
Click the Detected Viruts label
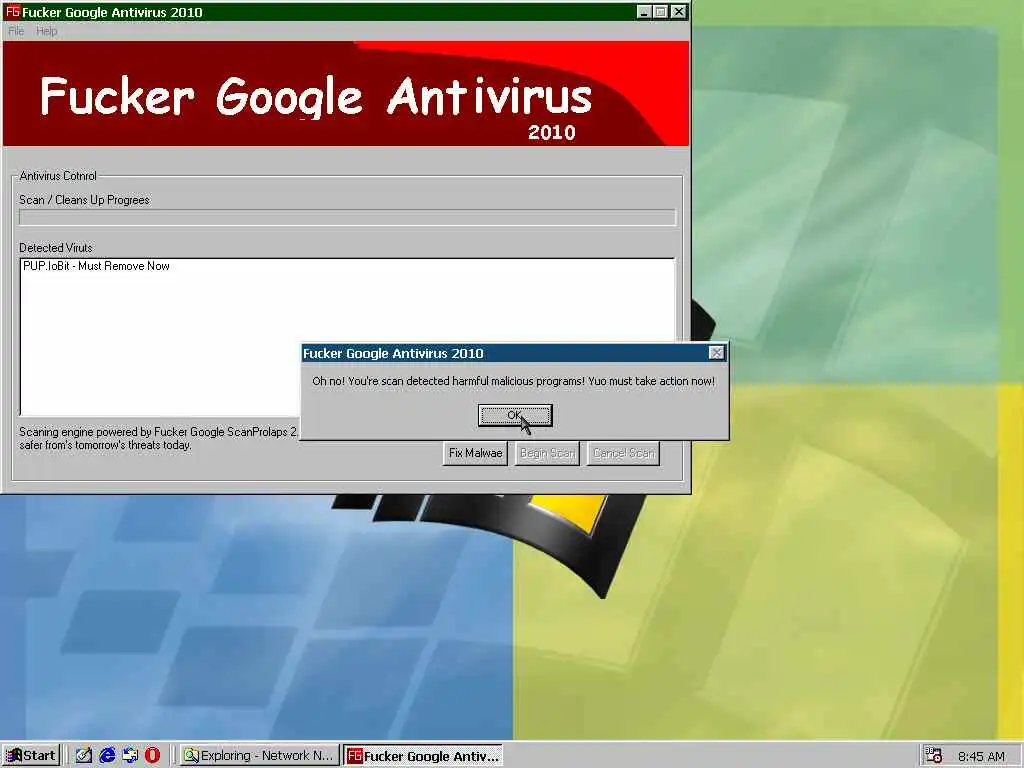click(x=56, y=248)
